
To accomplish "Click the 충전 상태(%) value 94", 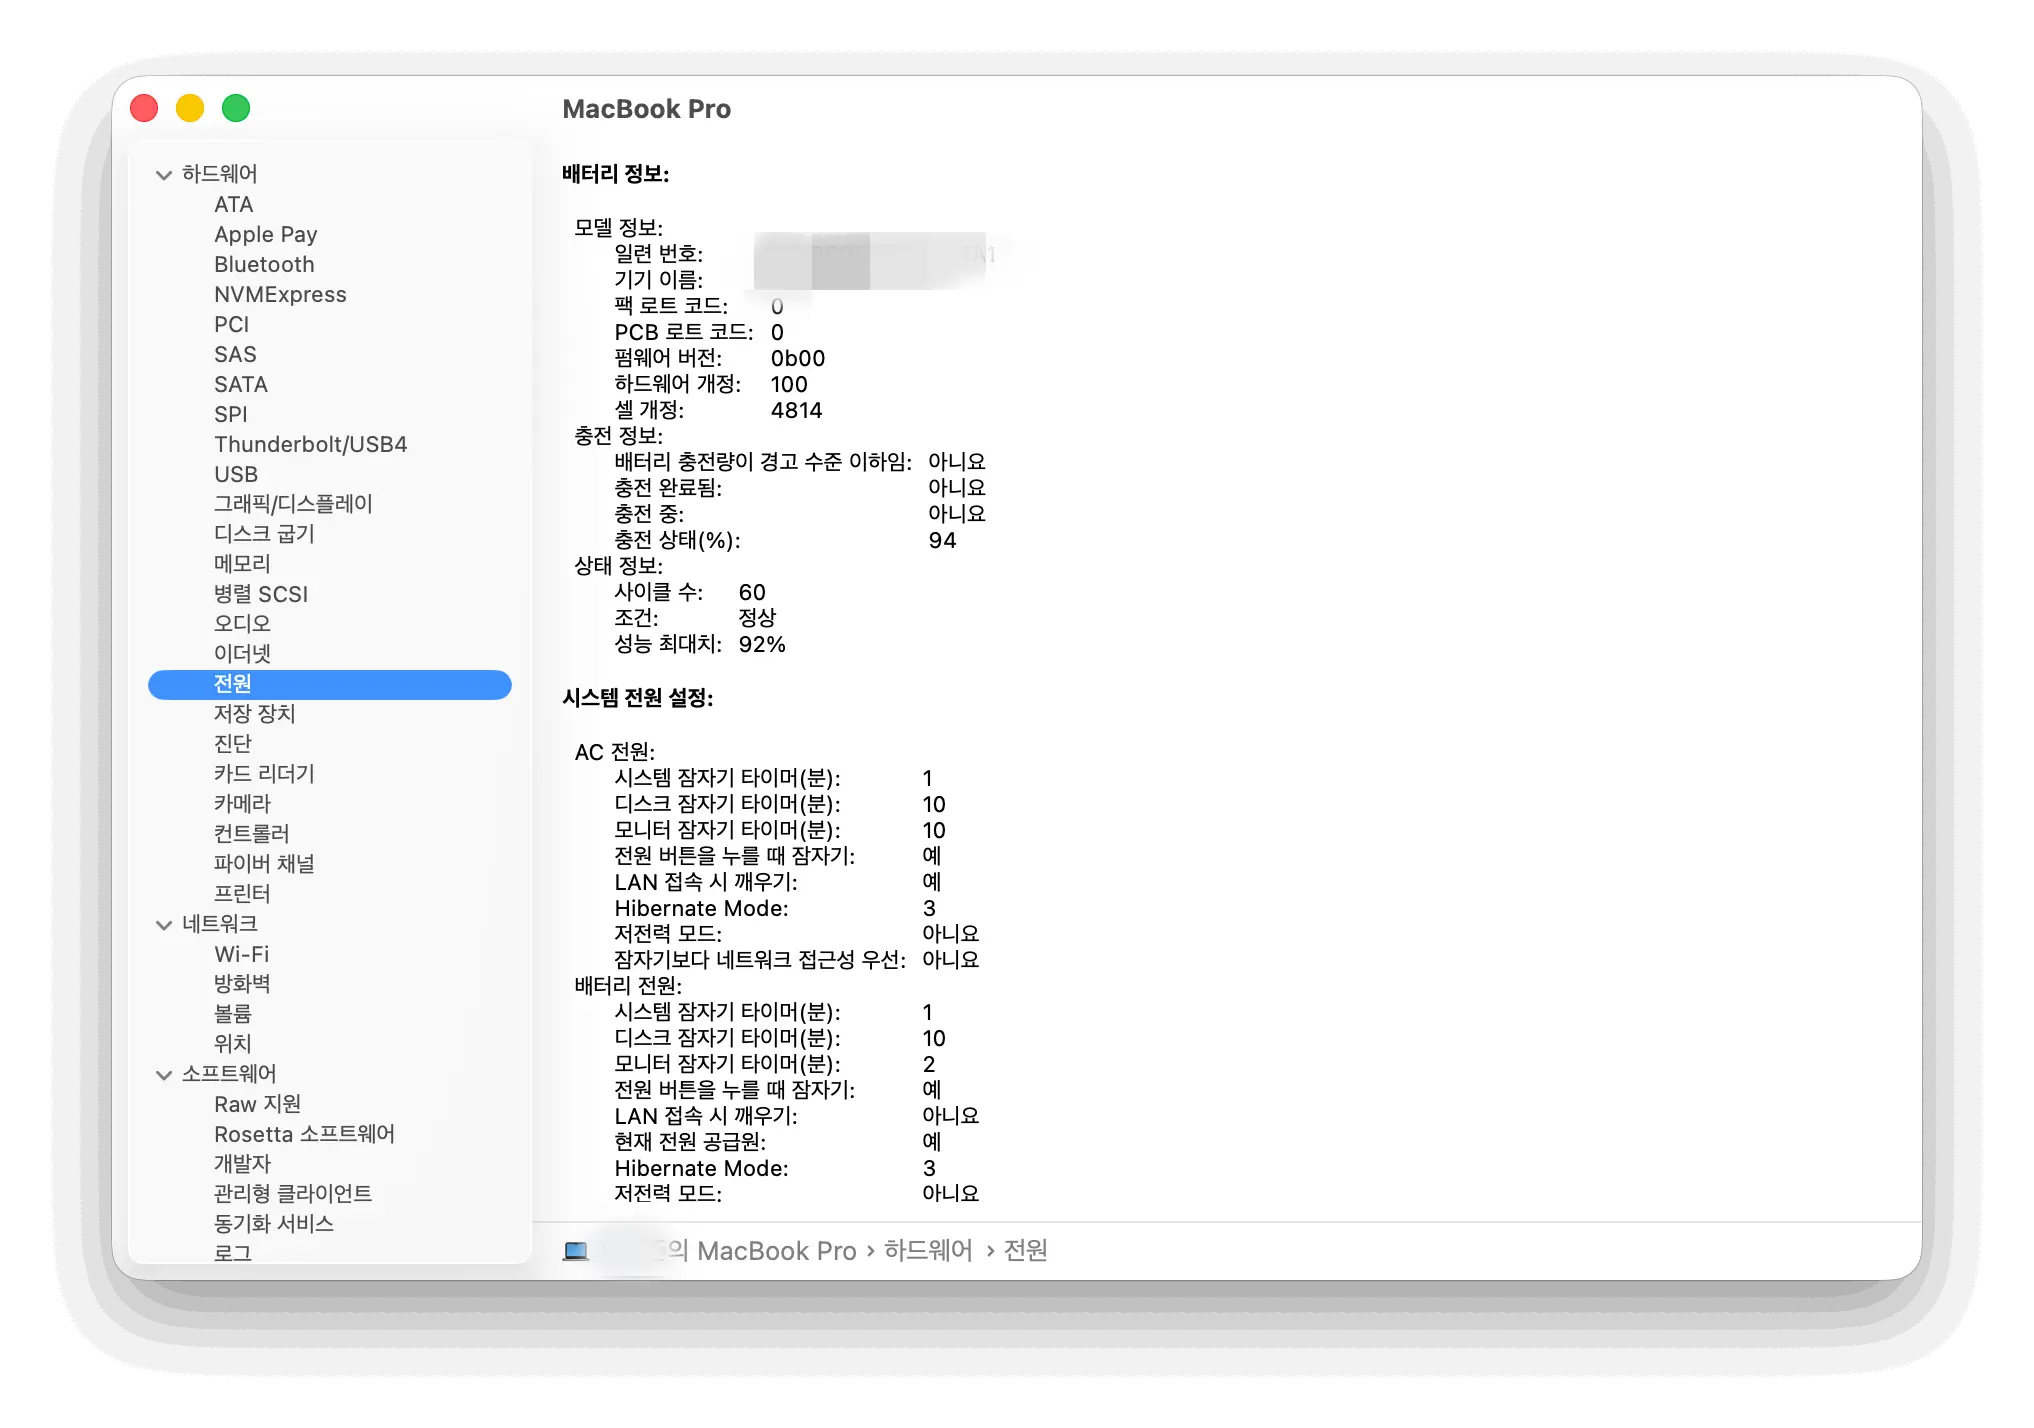I will coord(942,540).
